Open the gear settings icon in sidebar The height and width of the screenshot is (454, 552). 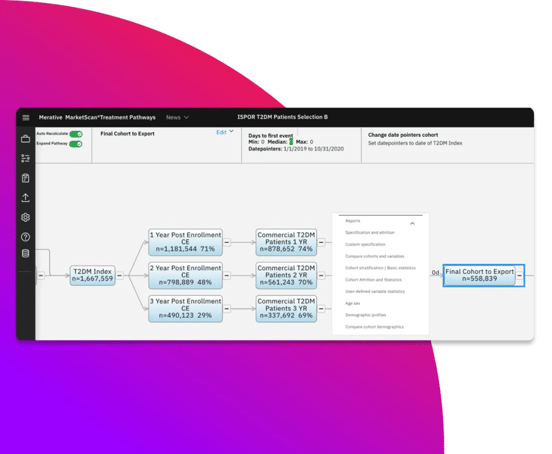point(25,217)
